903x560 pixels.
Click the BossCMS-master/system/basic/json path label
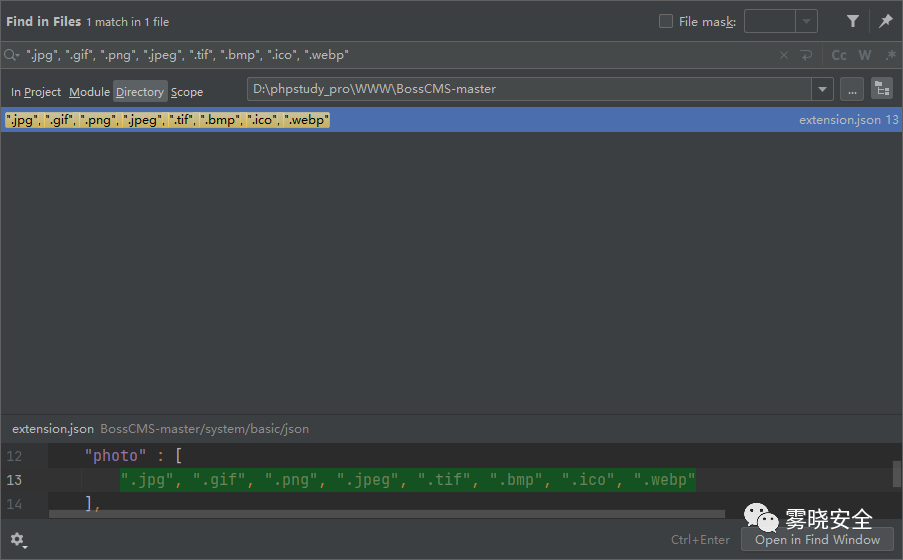[204, 429]
